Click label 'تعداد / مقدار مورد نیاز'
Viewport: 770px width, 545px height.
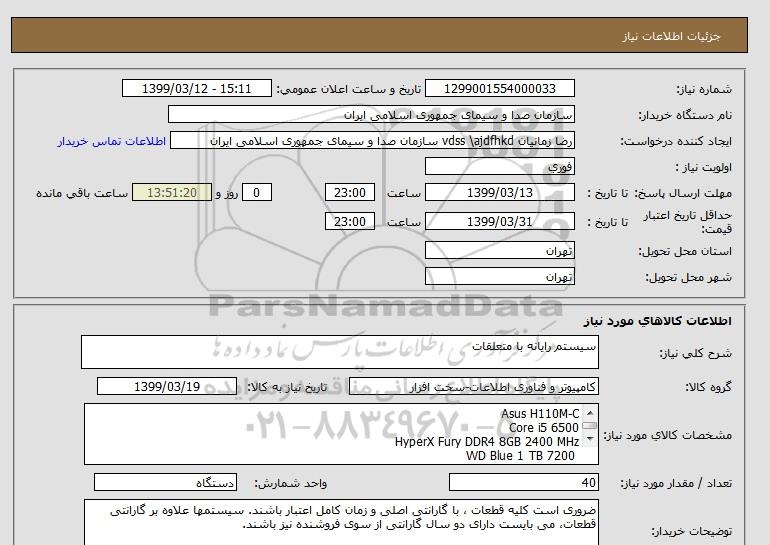pos(676,483)
